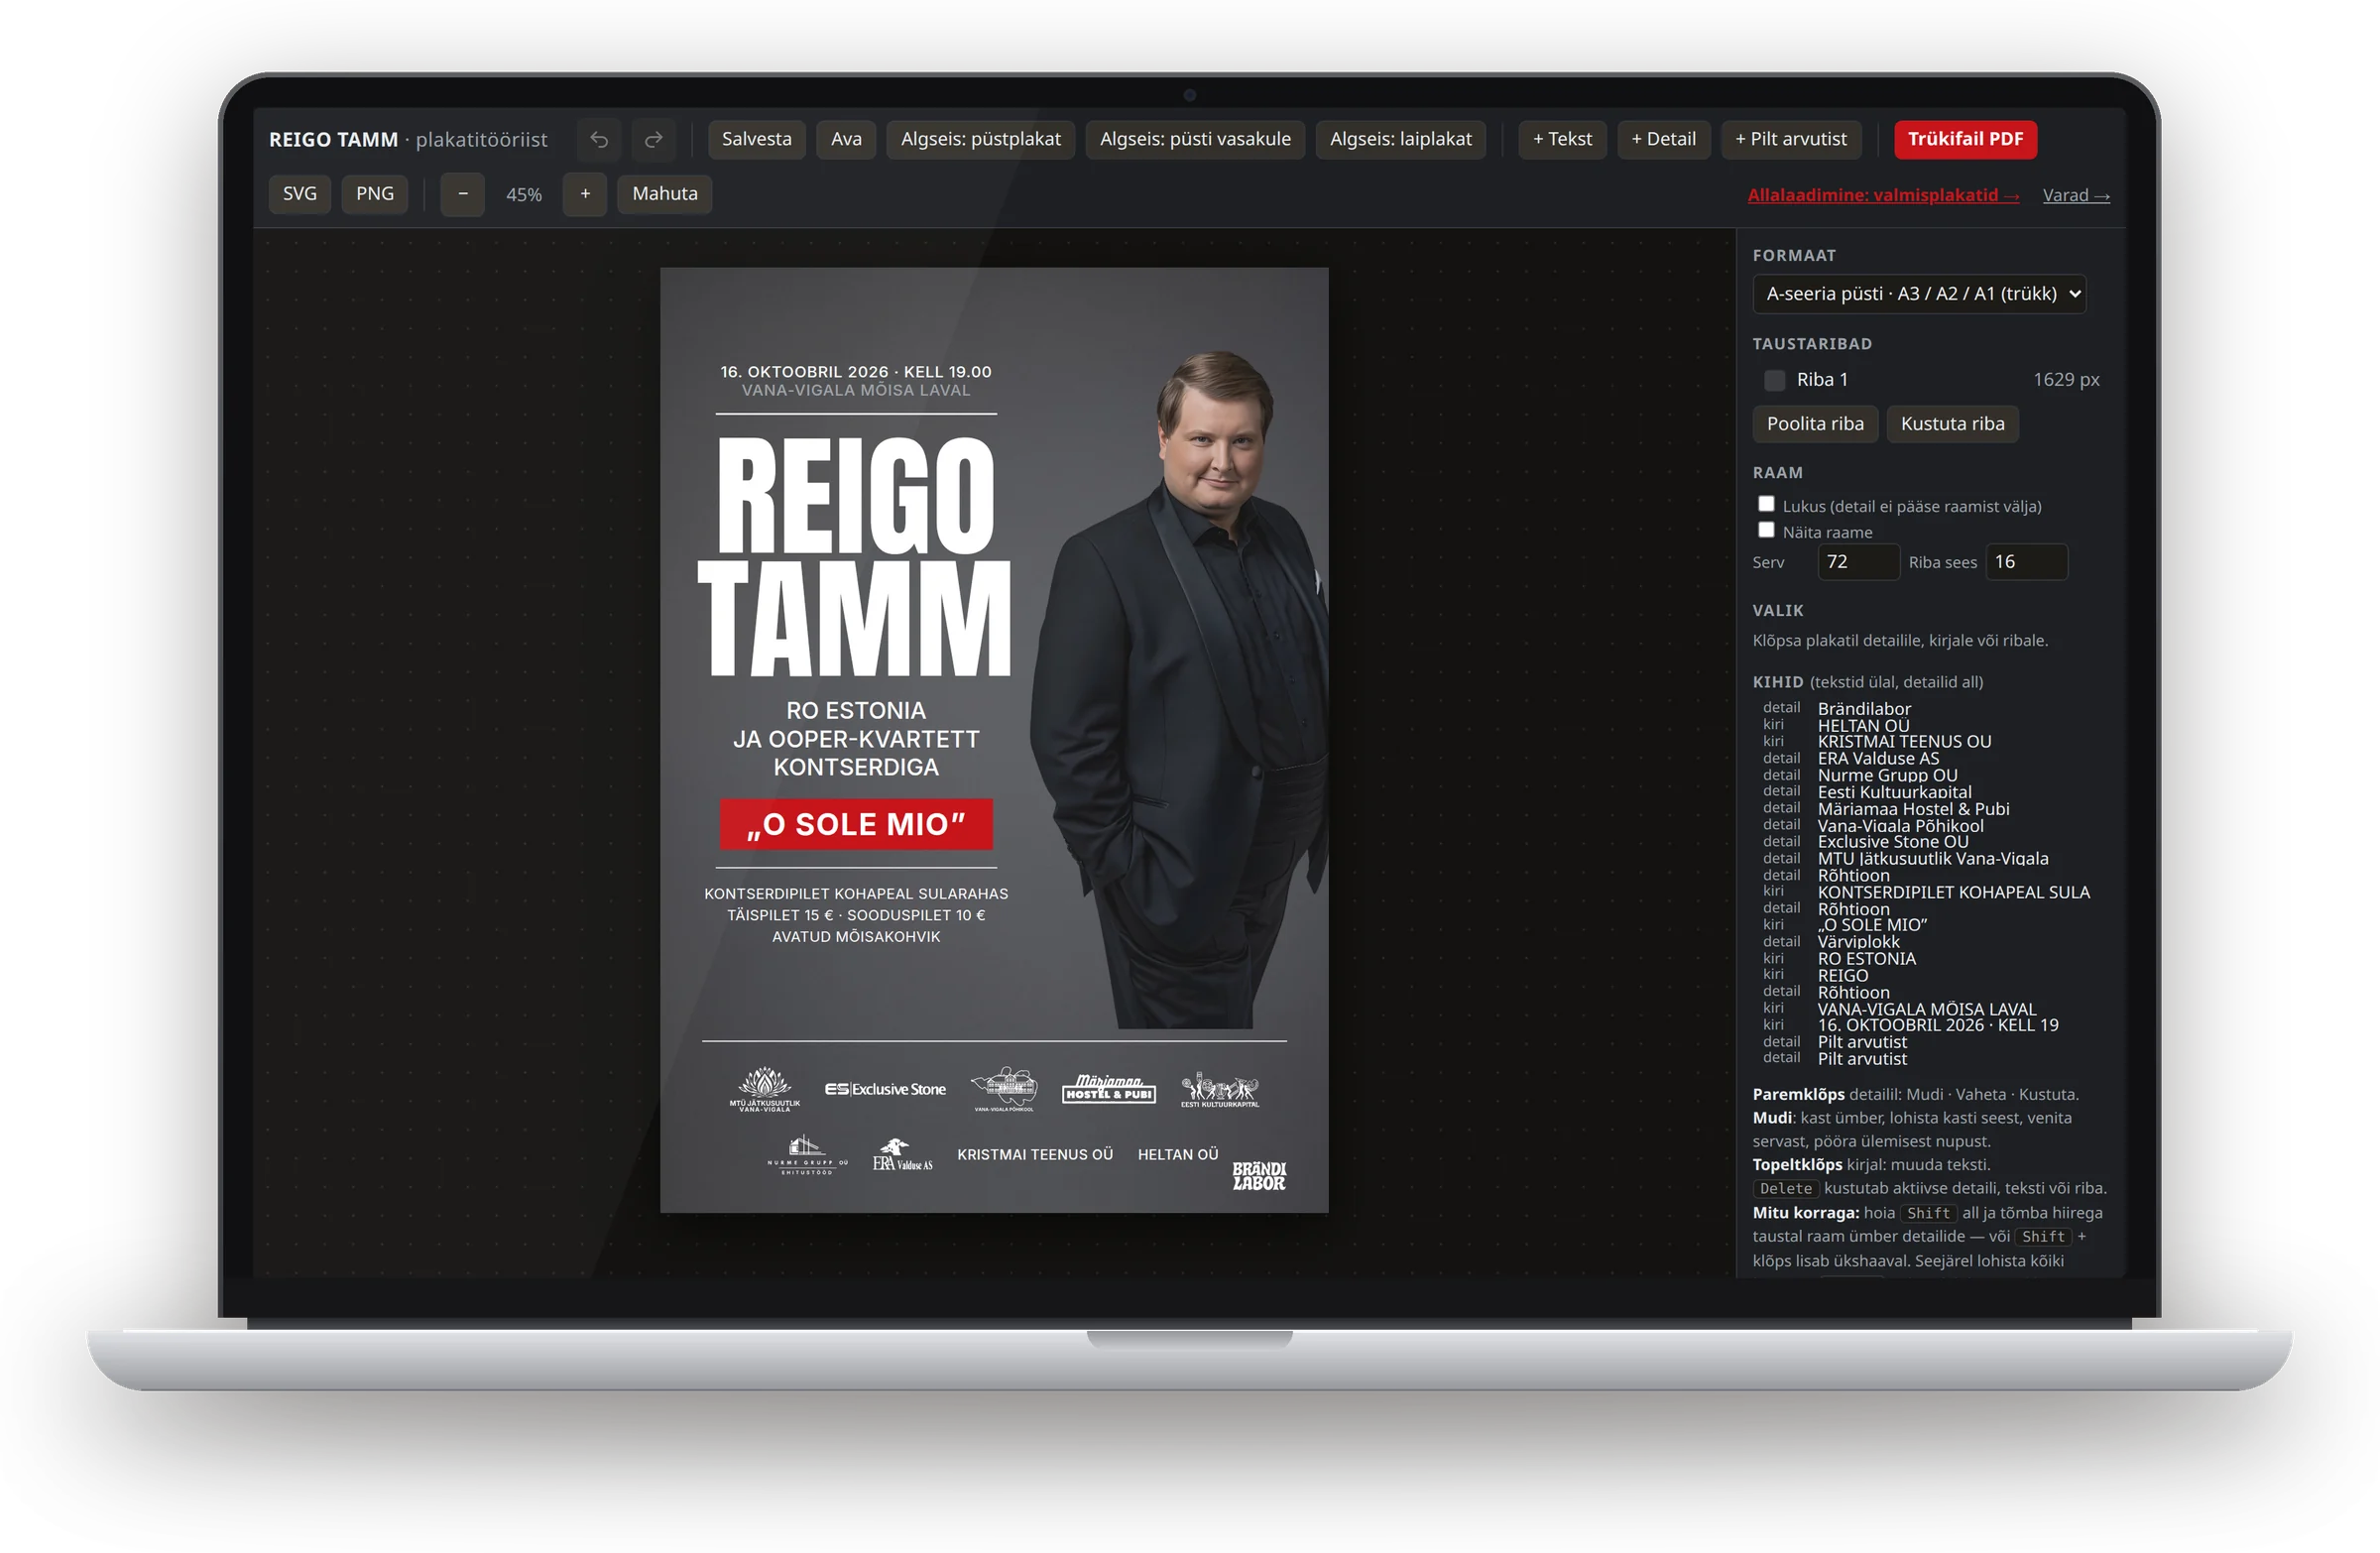Screen dimensions: 2380x1553
Task: Click the Ava button
Action: tap(846, 139)
